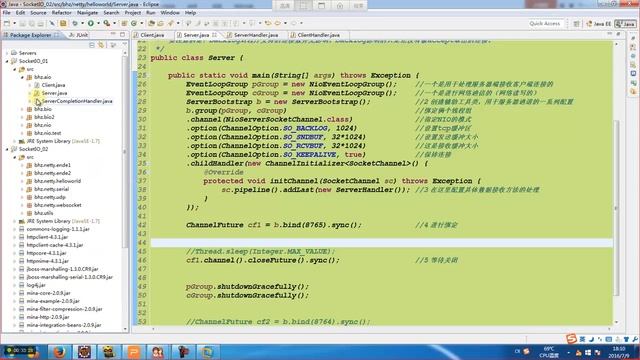The width and height of the screenshot is (640, 360).
Task: Click the New Java Package icon
Action: [x=124, y=24]
